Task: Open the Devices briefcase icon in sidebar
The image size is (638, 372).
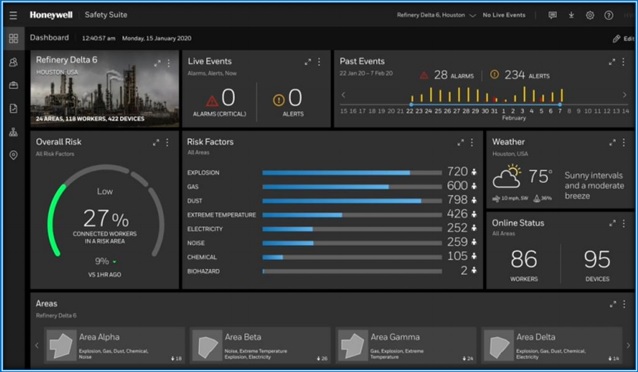Action: click(x=13, y=85)
